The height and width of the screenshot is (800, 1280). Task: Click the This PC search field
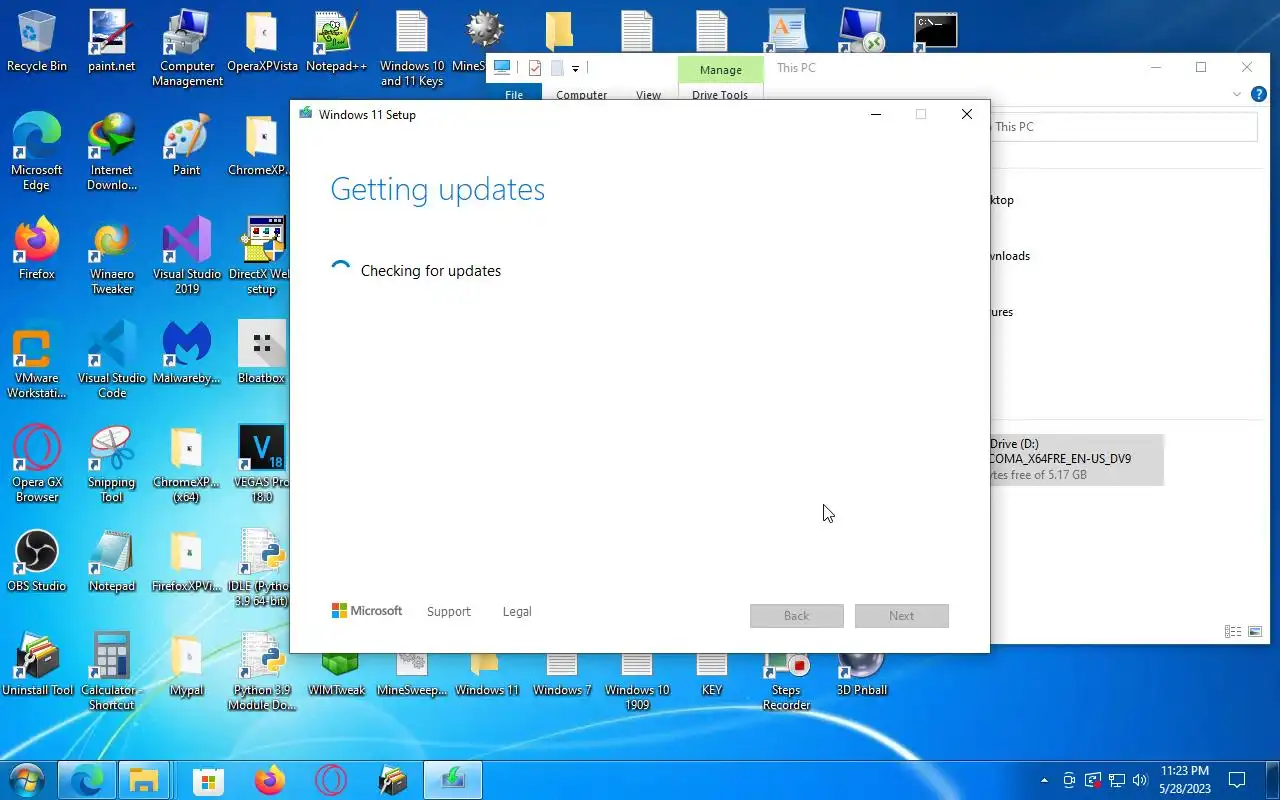(1123, 127)
